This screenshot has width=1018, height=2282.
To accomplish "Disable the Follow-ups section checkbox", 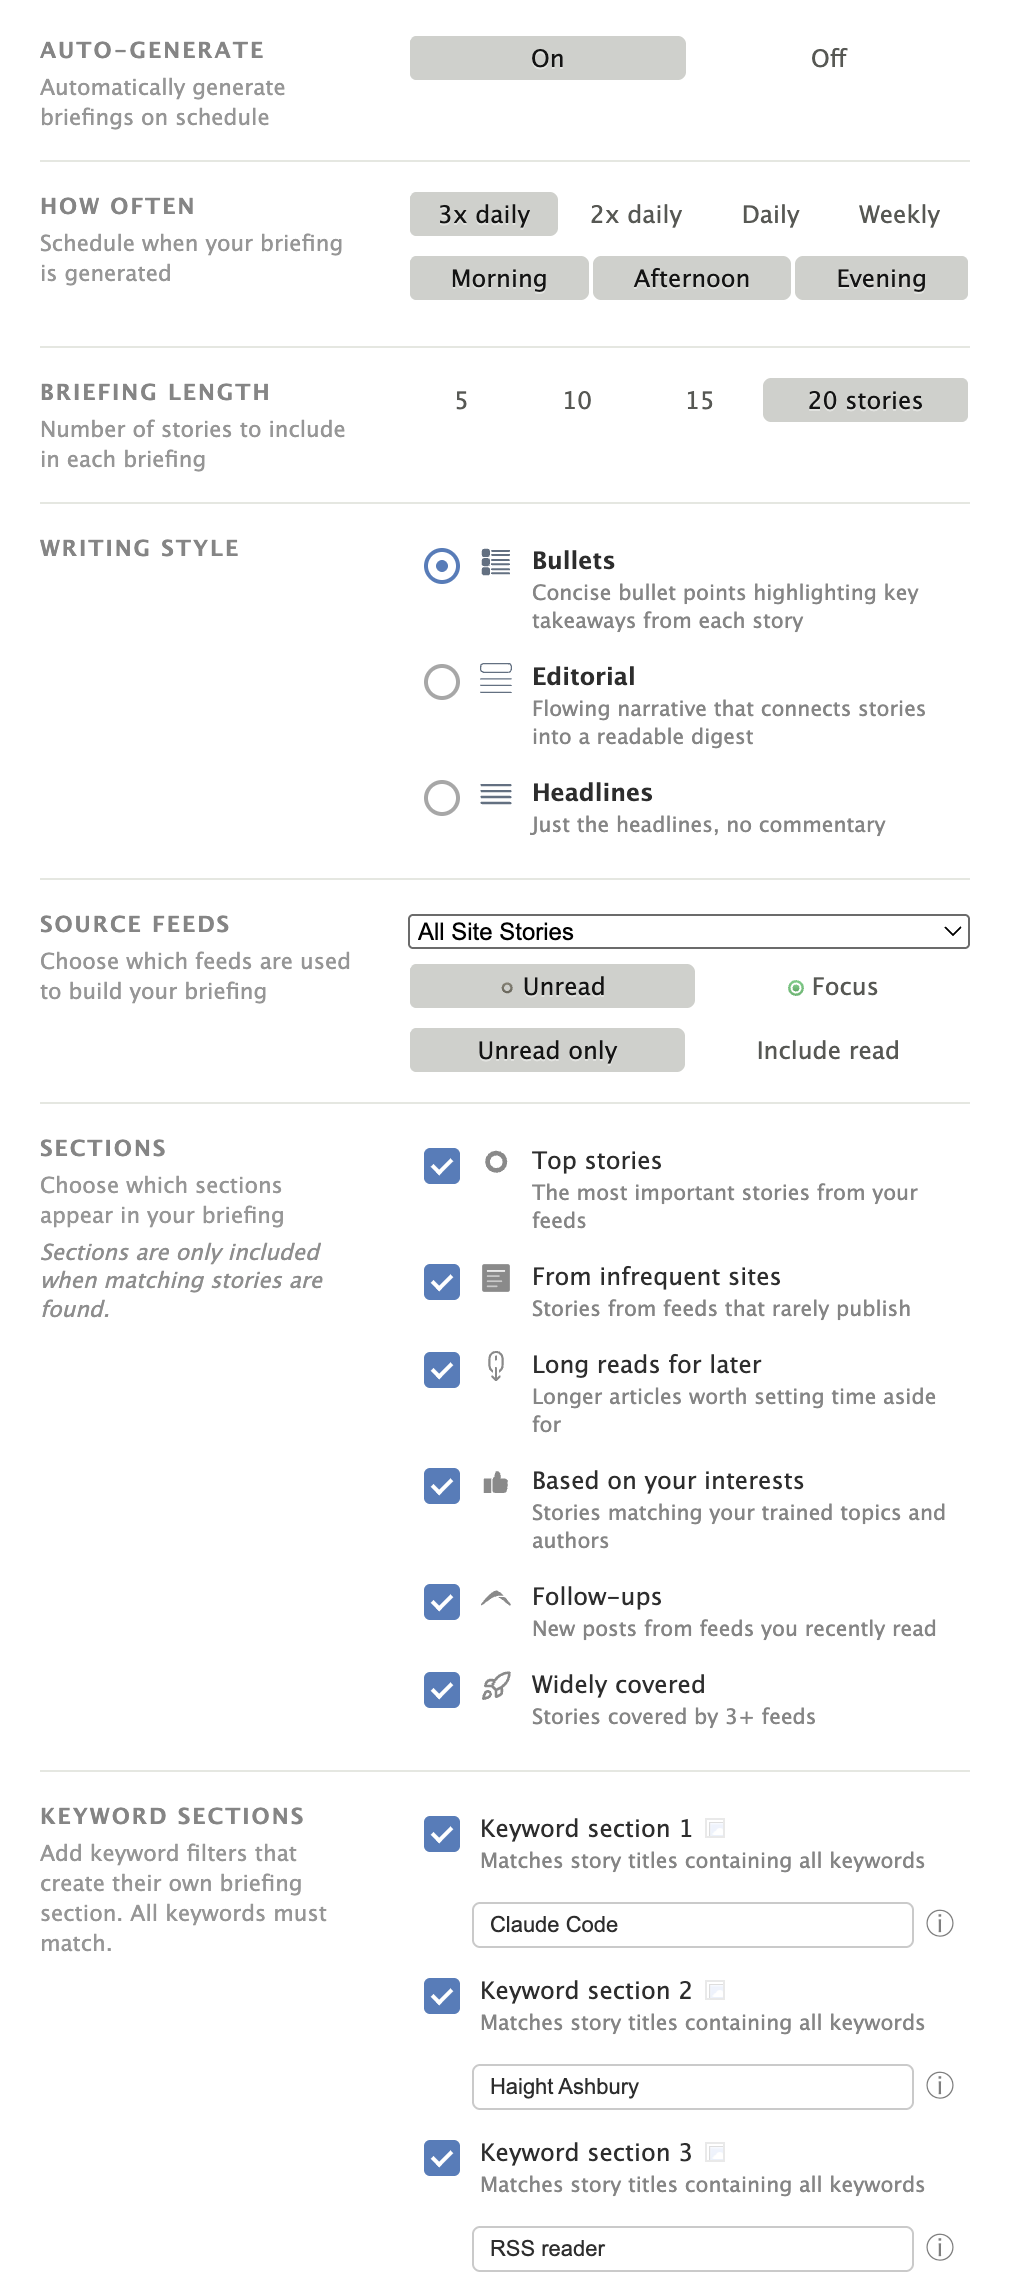I will (x=442, y=1602).
